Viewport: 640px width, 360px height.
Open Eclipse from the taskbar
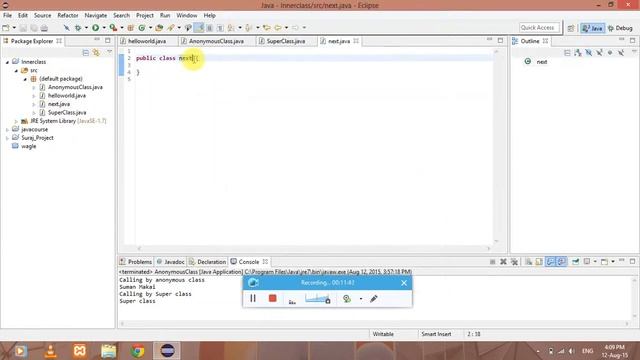(x=167, y=351)
